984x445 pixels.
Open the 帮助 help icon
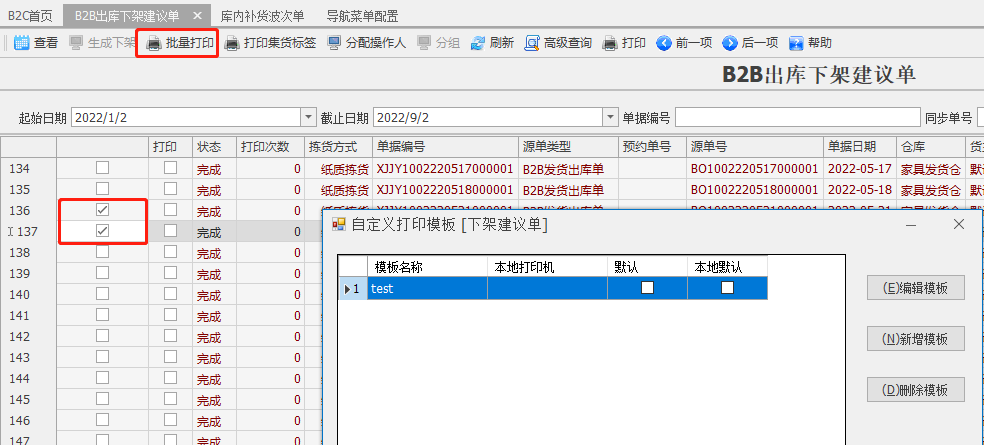[796, 43]
